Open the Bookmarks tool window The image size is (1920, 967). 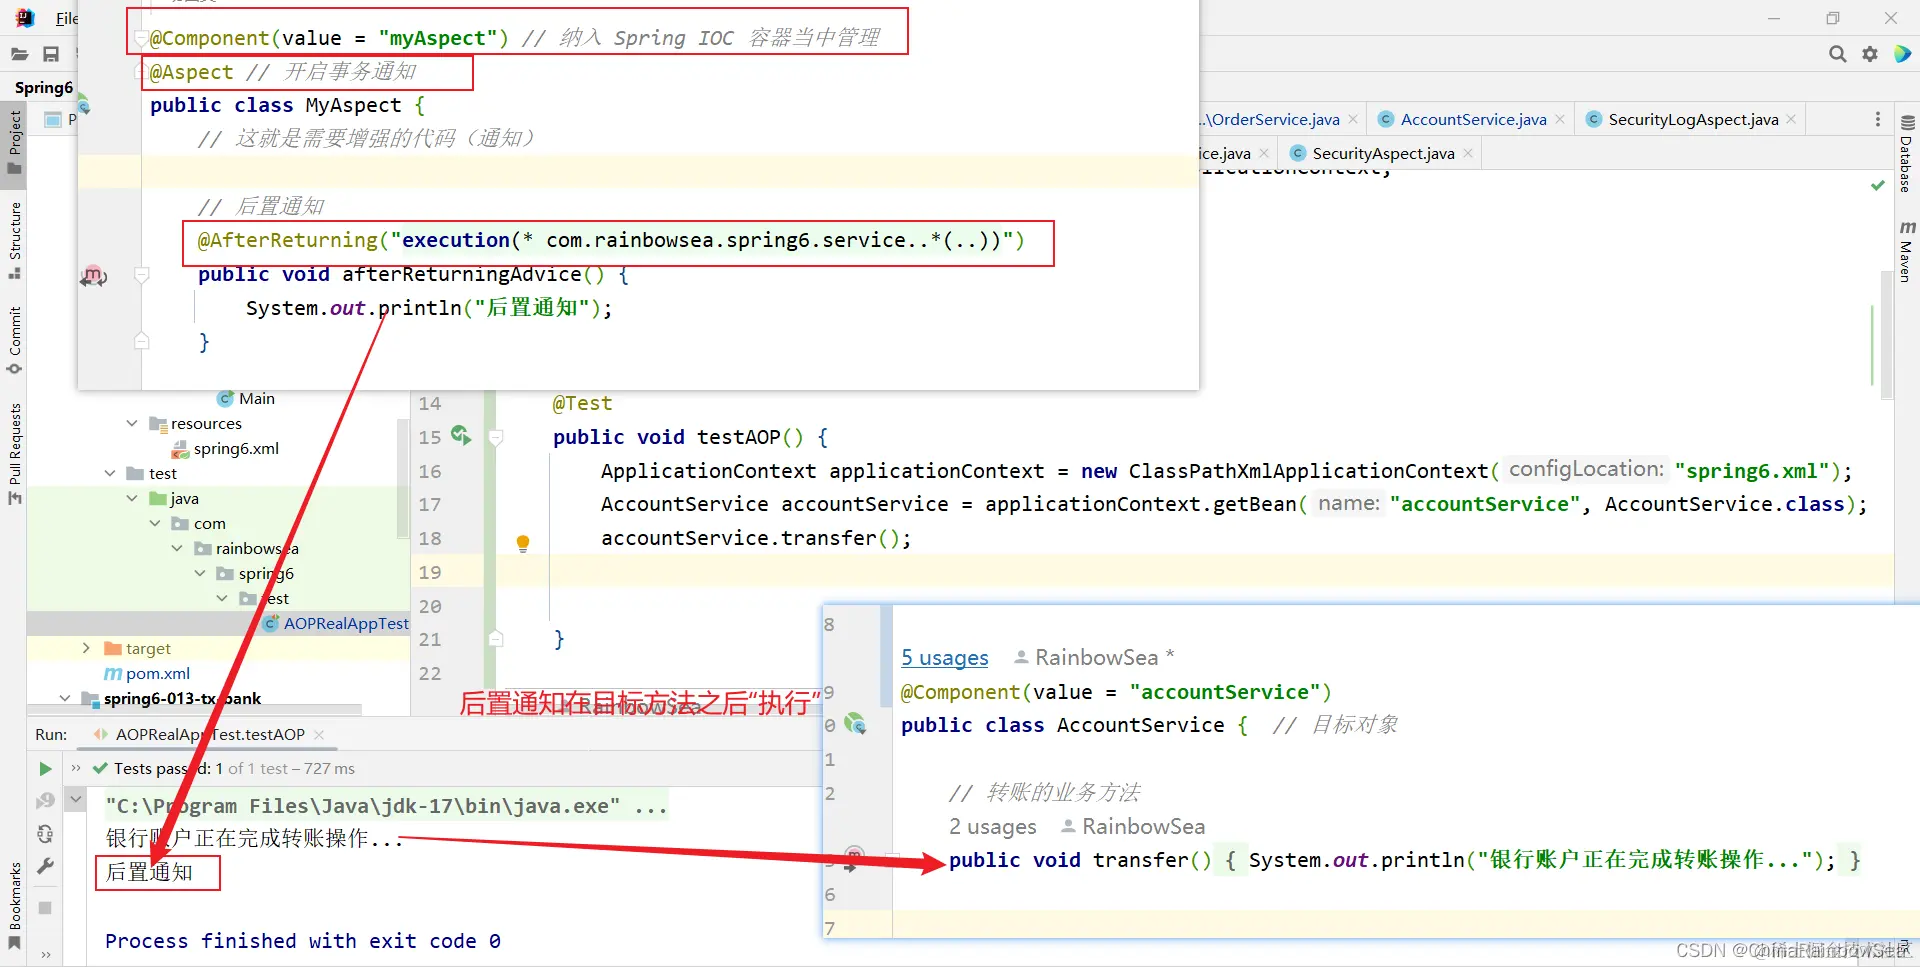[14, 905]
